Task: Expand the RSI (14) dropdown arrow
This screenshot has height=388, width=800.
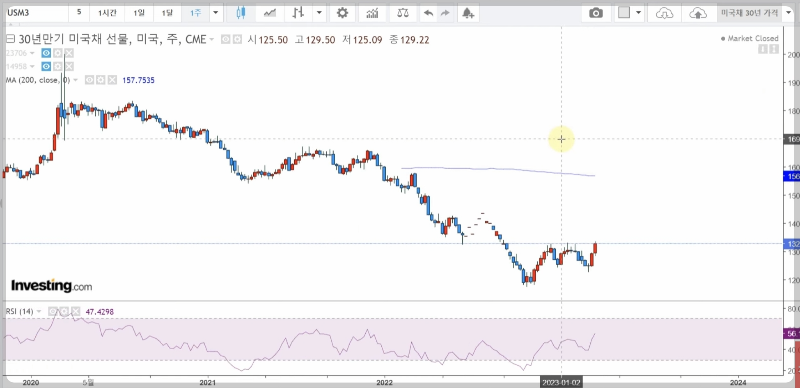Action: [x=40, y=311]
